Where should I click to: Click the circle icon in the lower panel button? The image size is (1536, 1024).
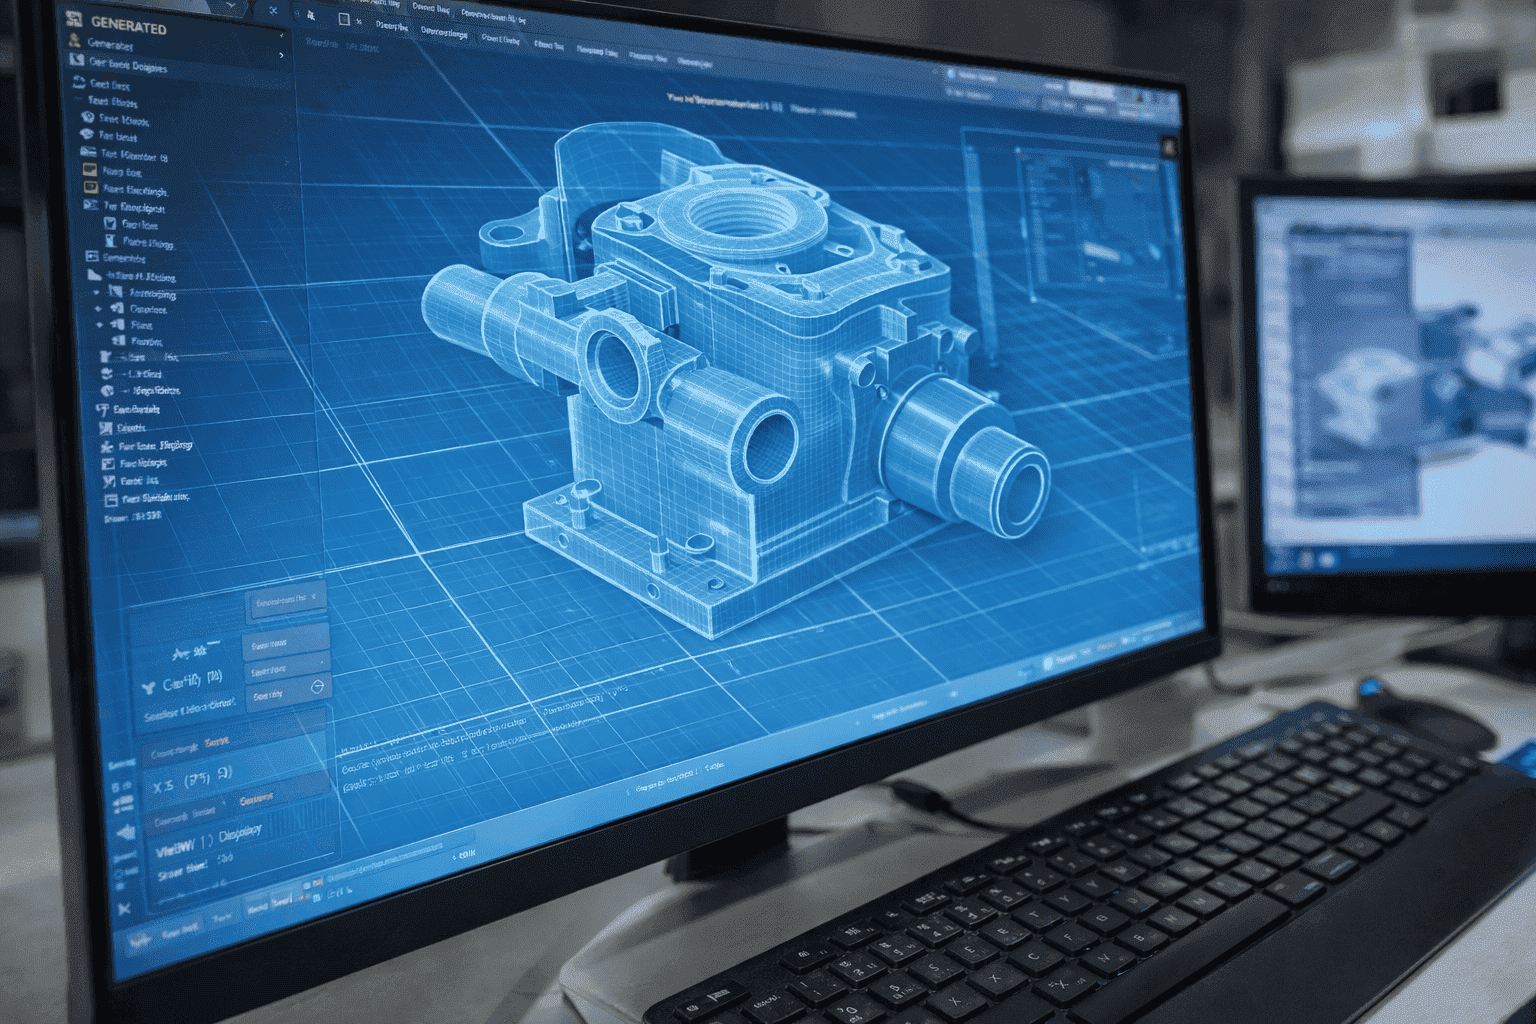[317, 687]
